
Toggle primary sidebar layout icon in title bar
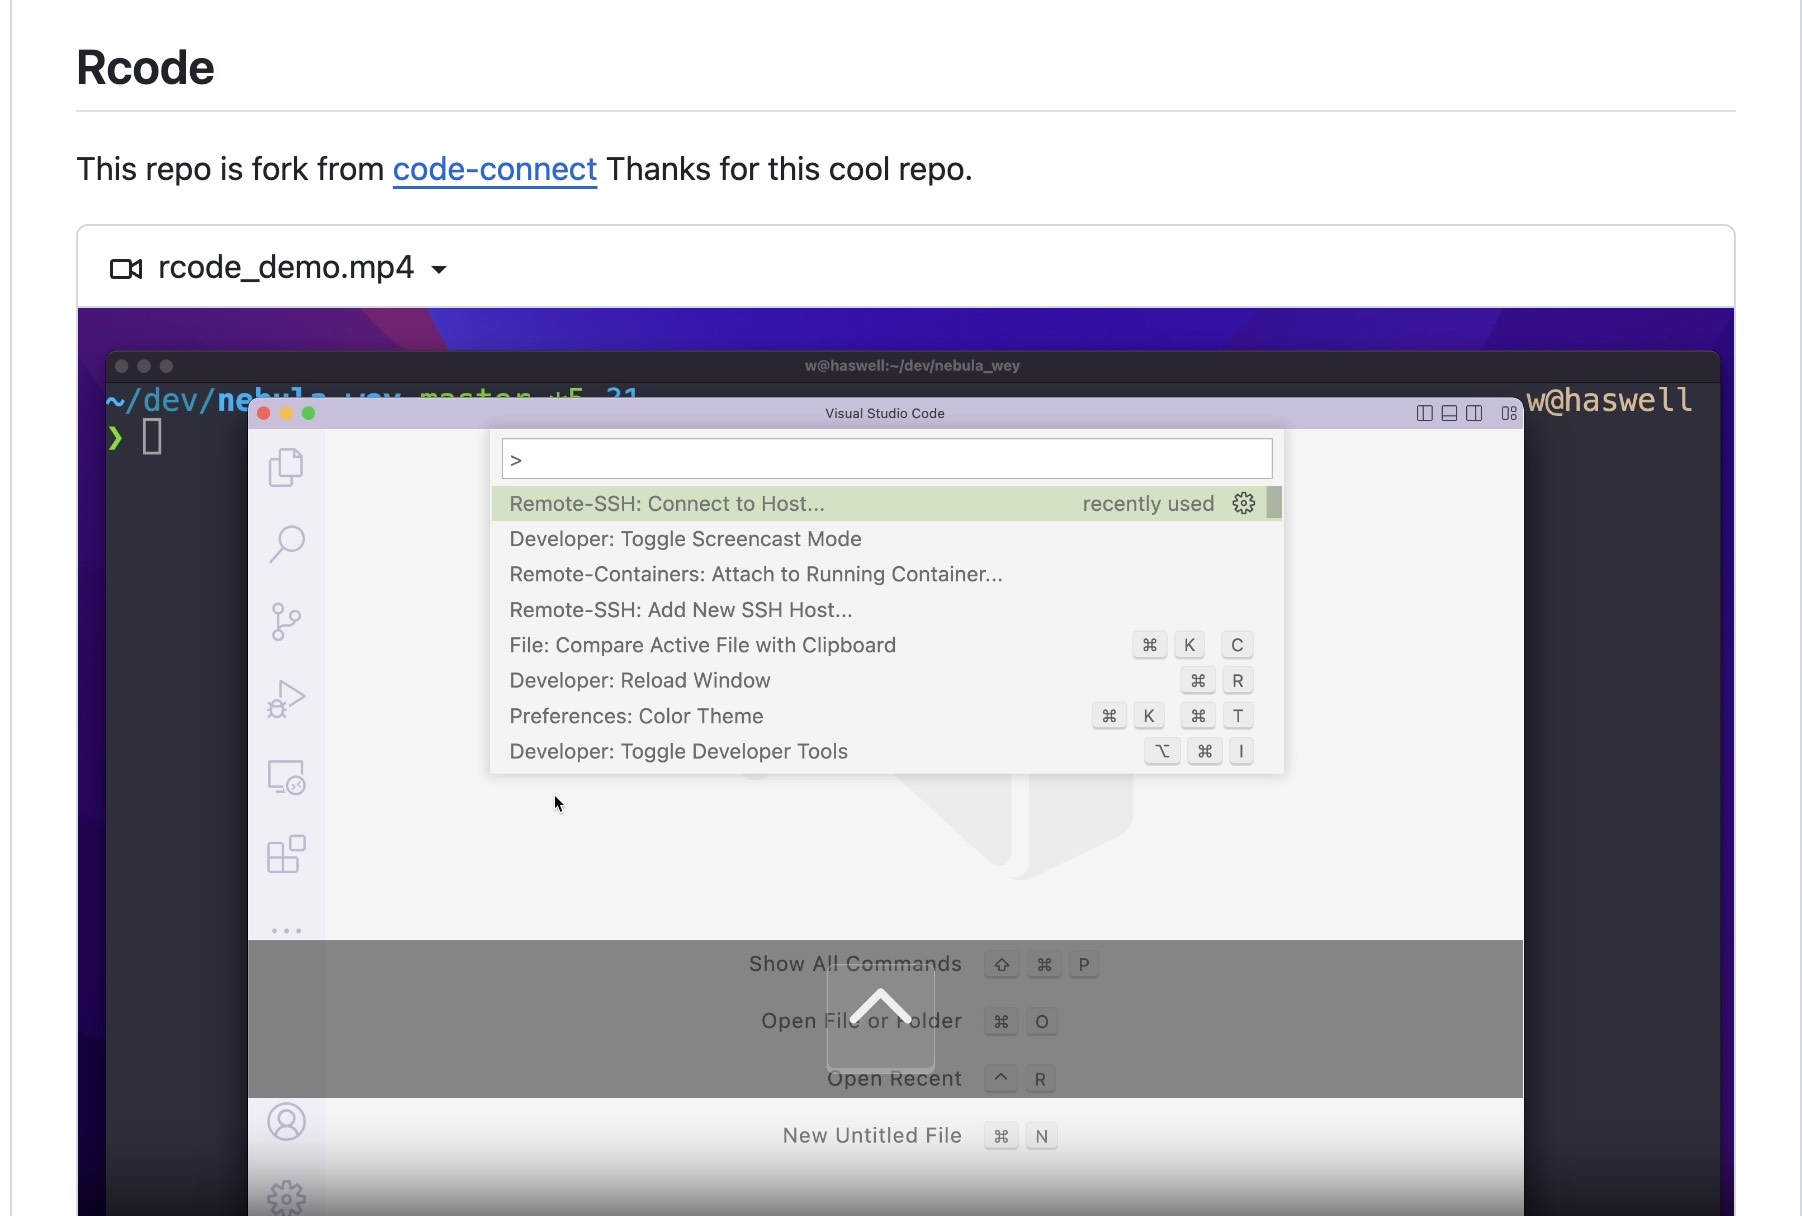(x=1425, y=413)
